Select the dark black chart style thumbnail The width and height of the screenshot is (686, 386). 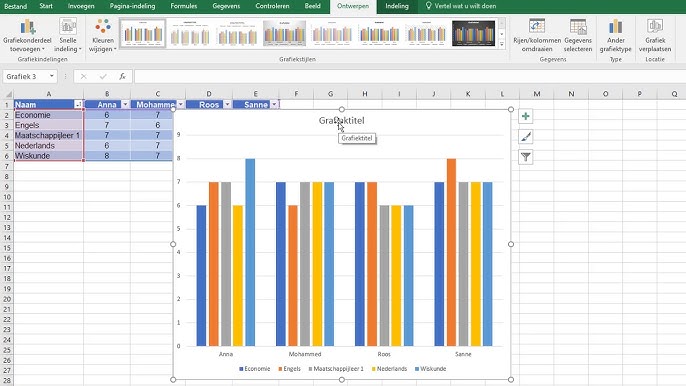473,33
